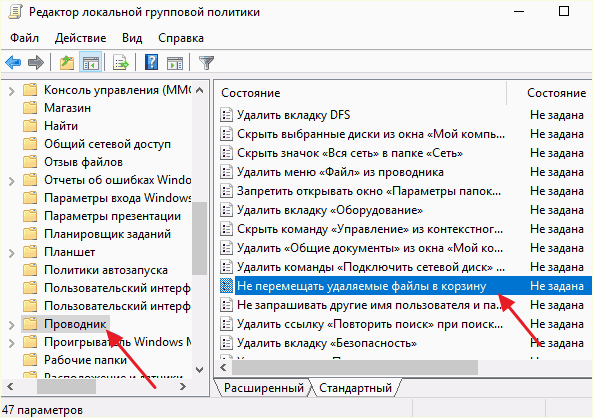Viewport: 593px width, 418px height.
Task: Open the Справка menu
Action: pyautogui.click(x=181, y=38)
